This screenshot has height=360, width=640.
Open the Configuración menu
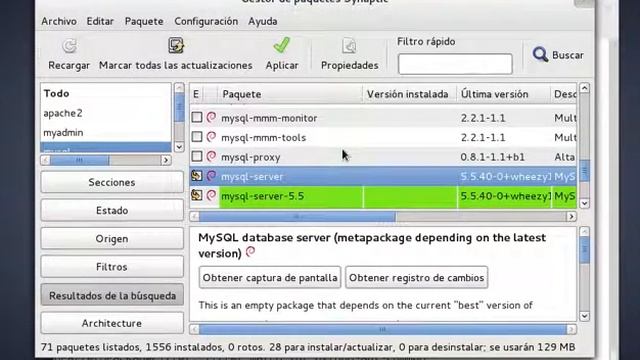pos(206,21)
